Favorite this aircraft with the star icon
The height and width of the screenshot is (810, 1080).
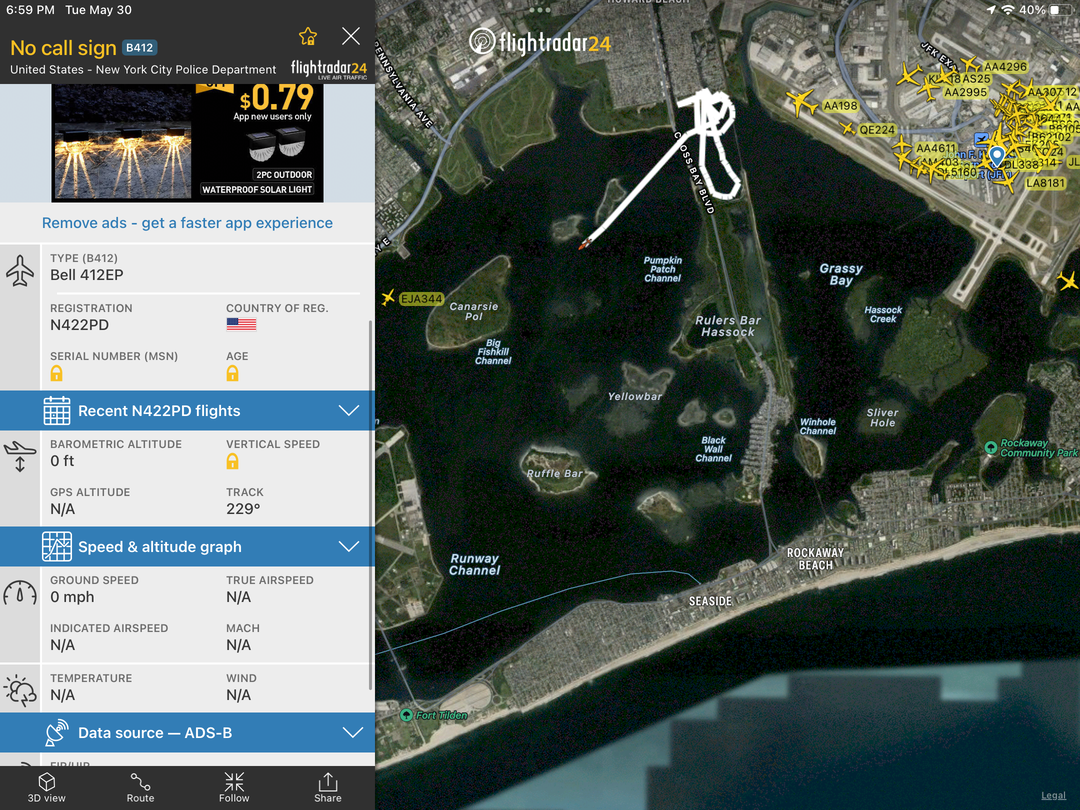[x=308, y=36]
